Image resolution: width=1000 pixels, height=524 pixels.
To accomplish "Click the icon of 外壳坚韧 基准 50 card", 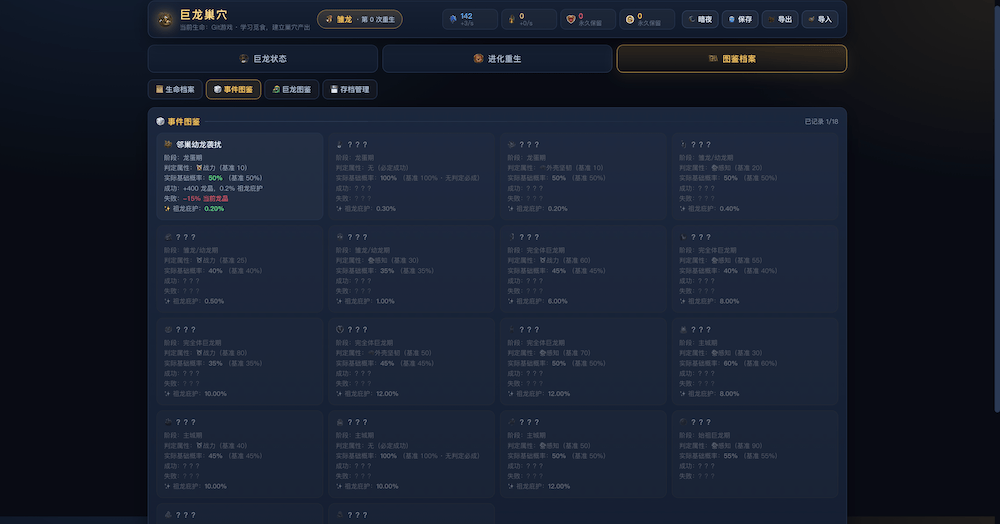I will (x=340, y=330).
